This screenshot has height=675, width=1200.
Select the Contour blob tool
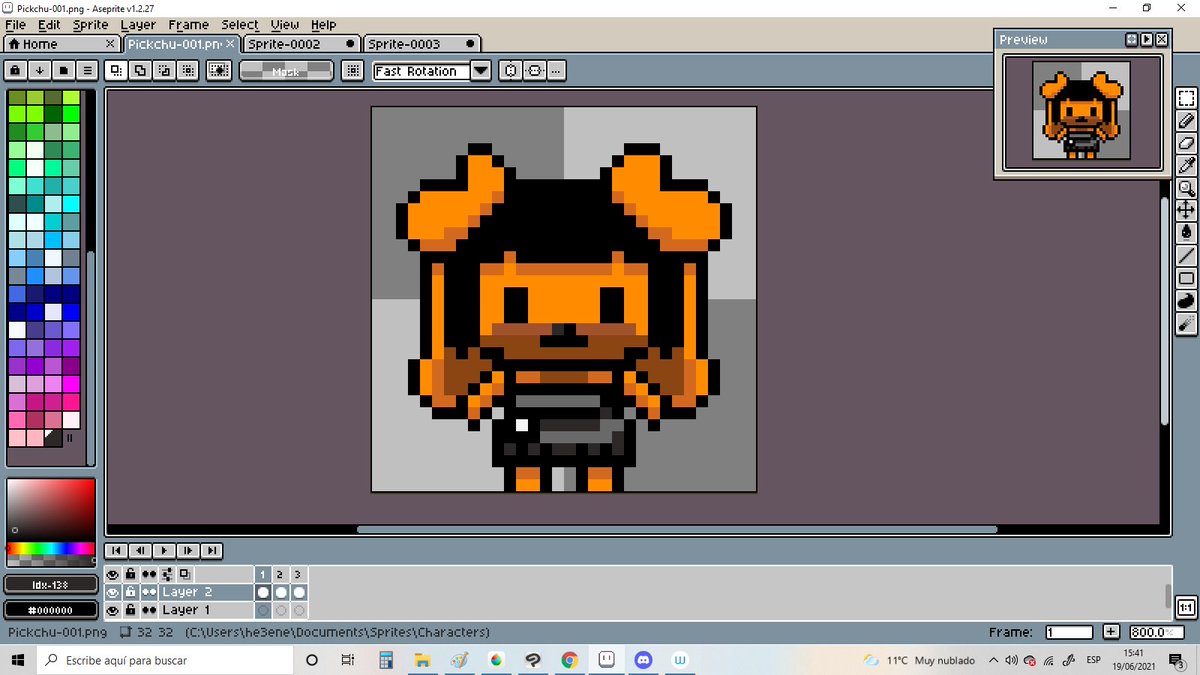coord(1186,300)
